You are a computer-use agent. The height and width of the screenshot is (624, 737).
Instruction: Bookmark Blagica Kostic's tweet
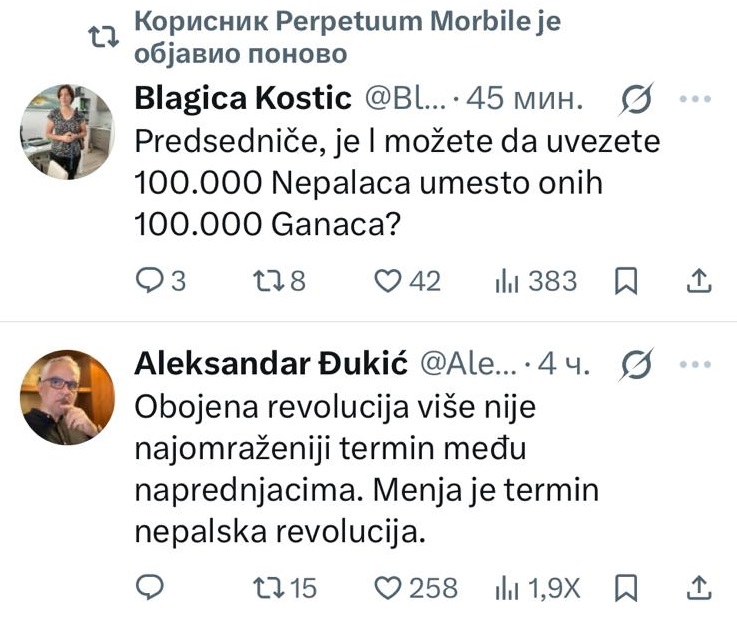tap(626, 281)
